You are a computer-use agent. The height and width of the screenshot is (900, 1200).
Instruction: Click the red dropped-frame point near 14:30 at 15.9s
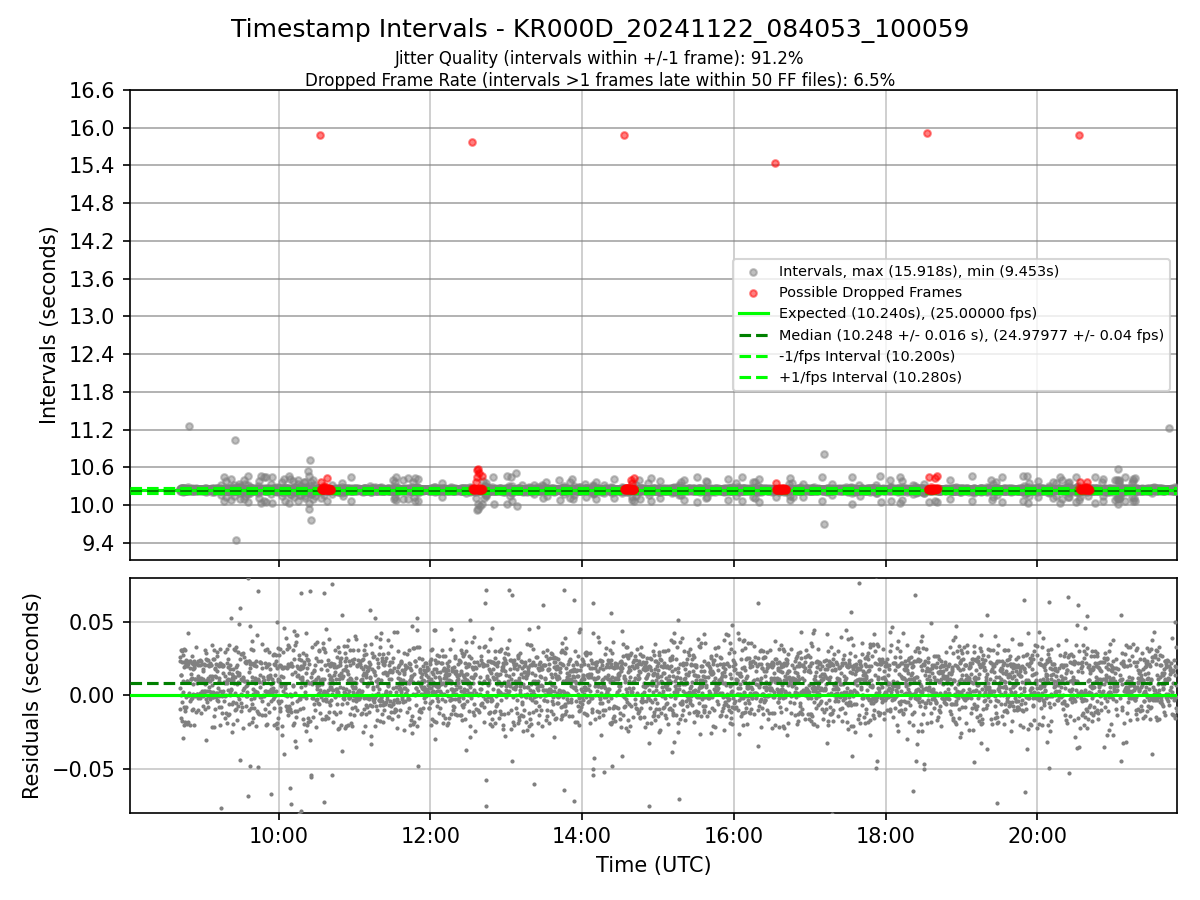point(624,135)
